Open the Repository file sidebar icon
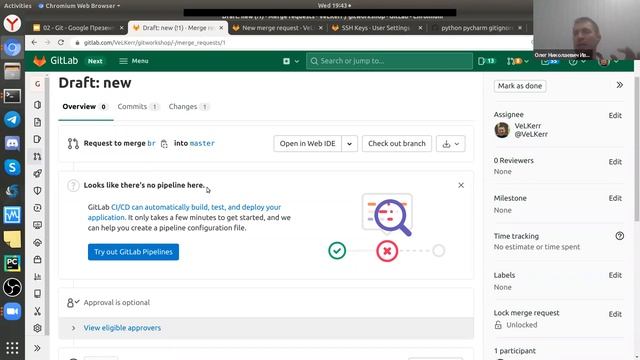Image resolution: width=640 pixels, height=360 pixels. click(37, 122)
